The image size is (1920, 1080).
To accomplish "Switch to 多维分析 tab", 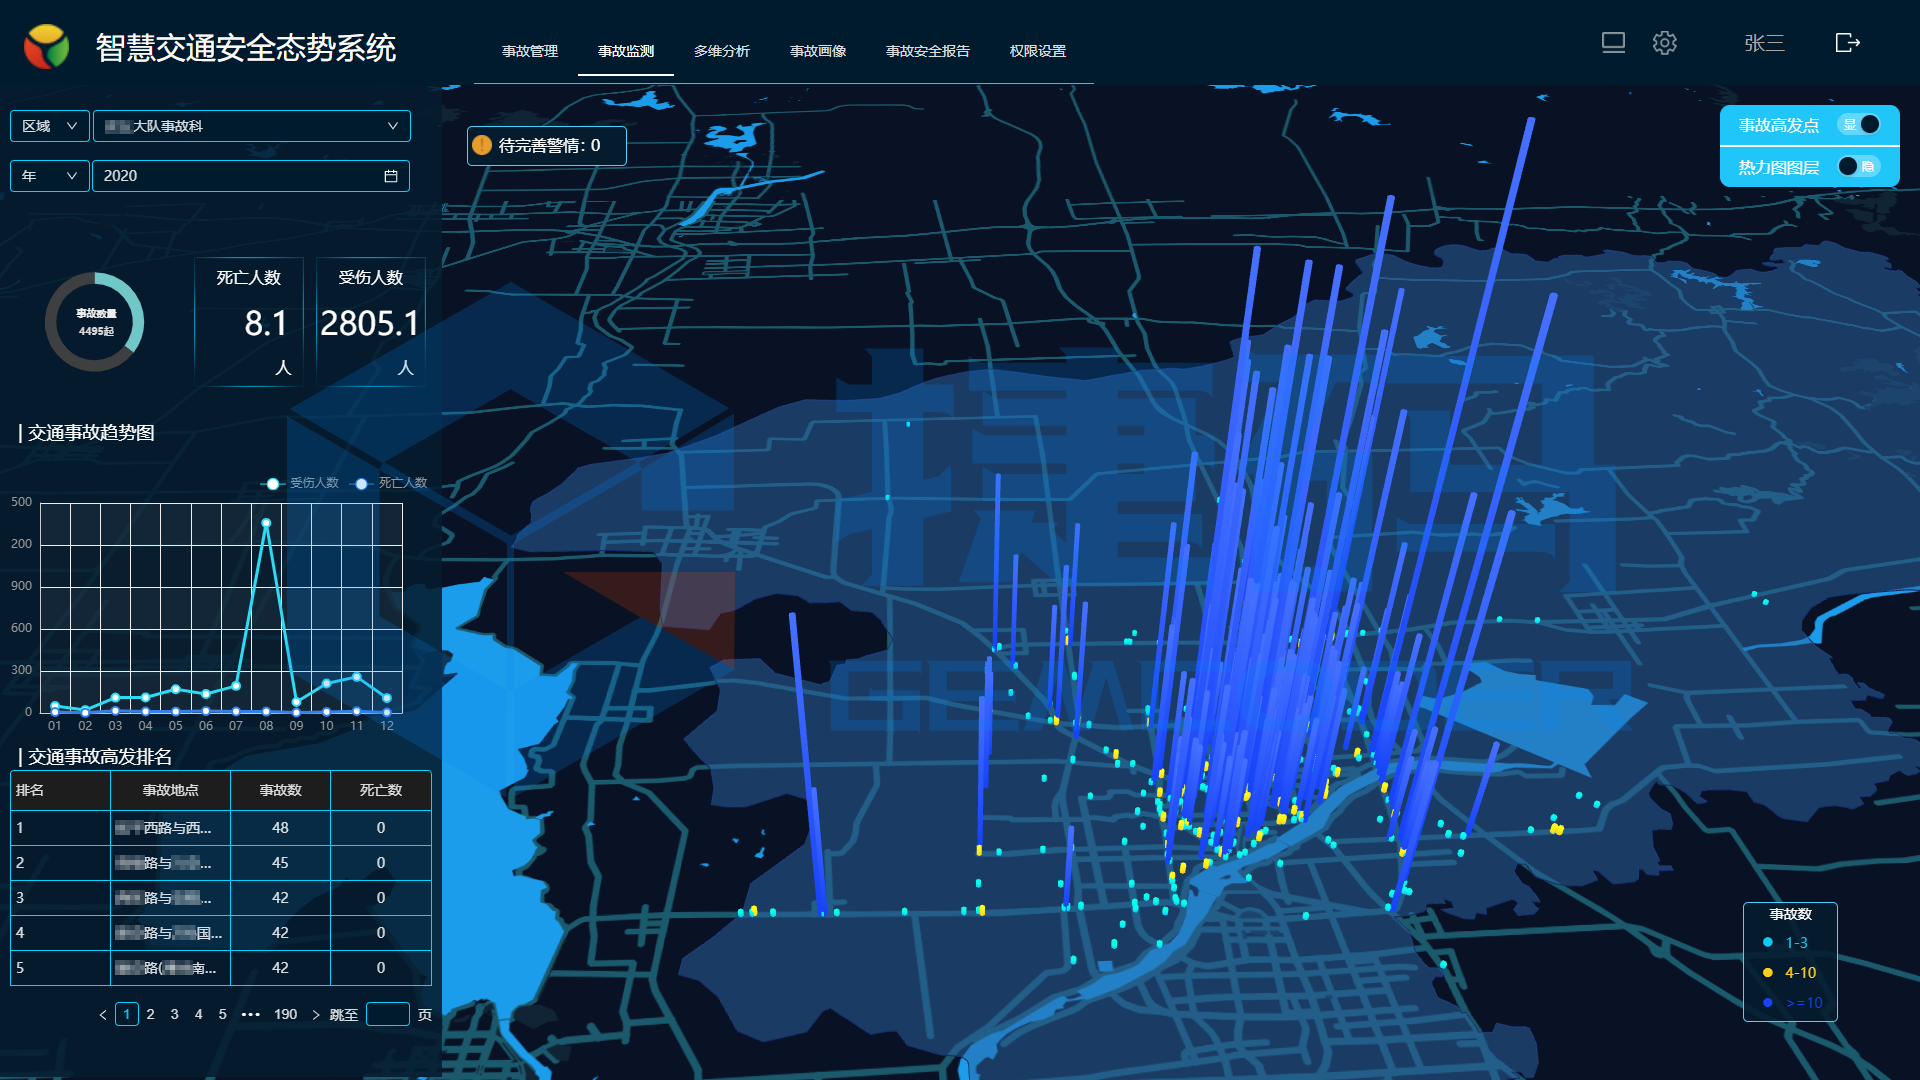I will click(721, 51).
